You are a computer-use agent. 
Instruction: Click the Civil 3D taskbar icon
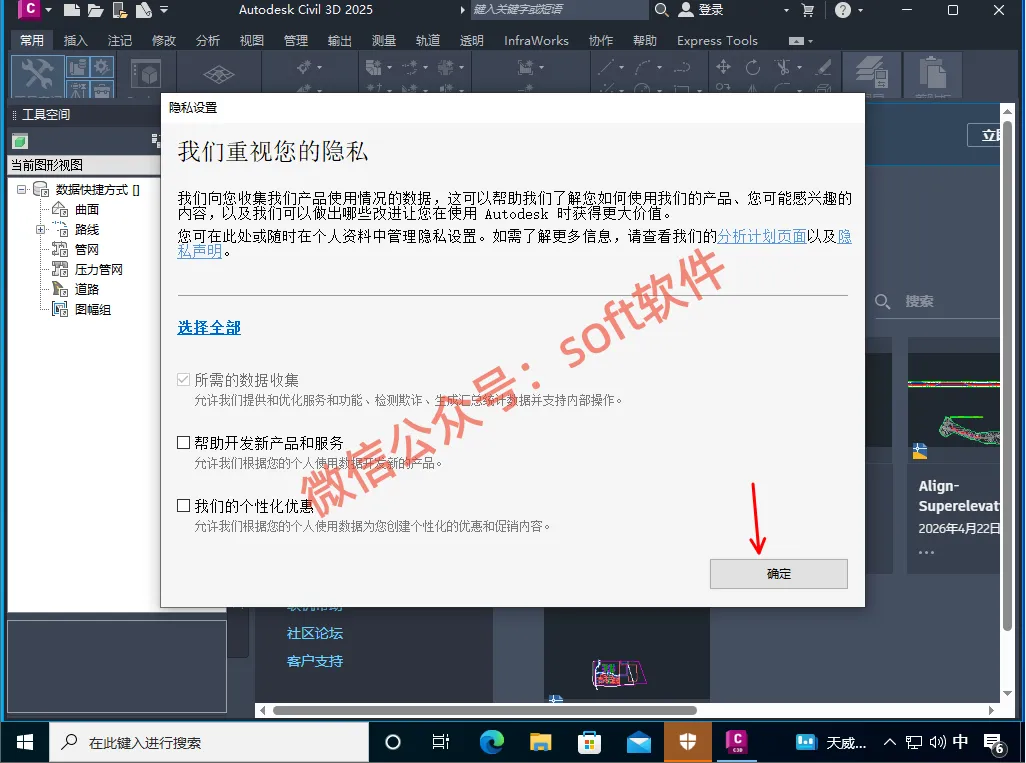(x=737, y=742)
